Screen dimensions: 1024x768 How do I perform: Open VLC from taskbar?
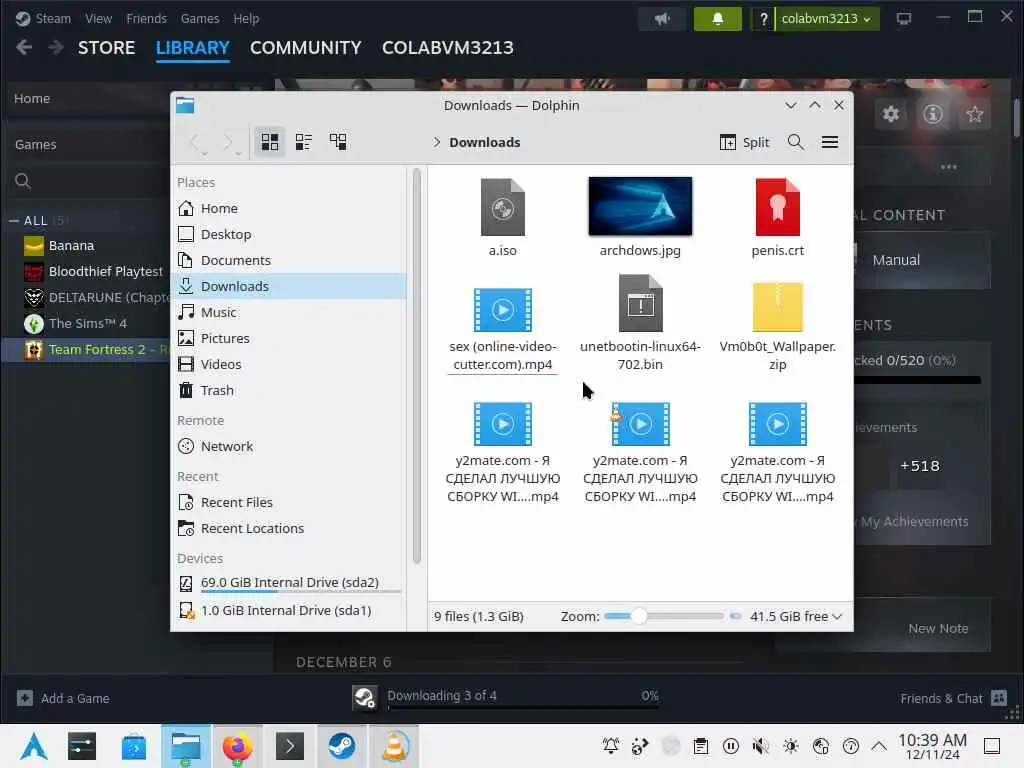(x=394, y=746)
